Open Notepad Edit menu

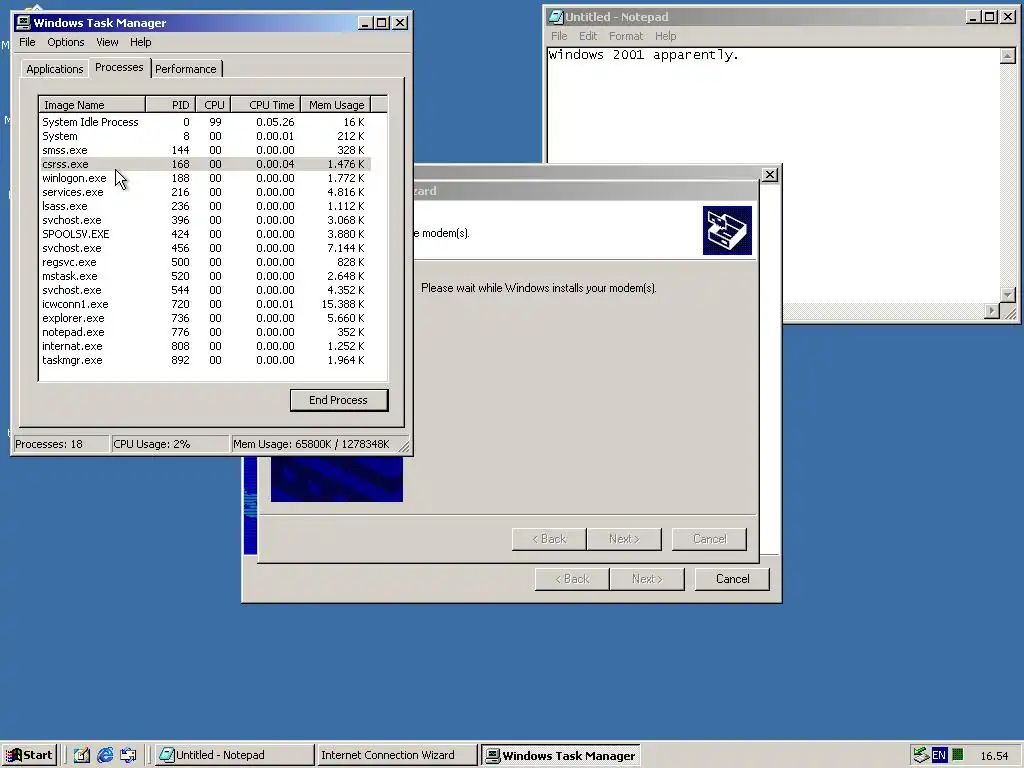(588, 36)
